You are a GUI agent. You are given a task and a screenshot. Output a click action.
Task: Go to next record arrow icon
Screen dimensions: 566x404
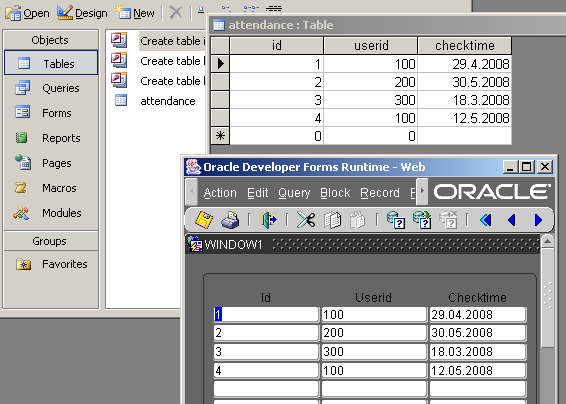pyautogui.click(x=538, y=220)
